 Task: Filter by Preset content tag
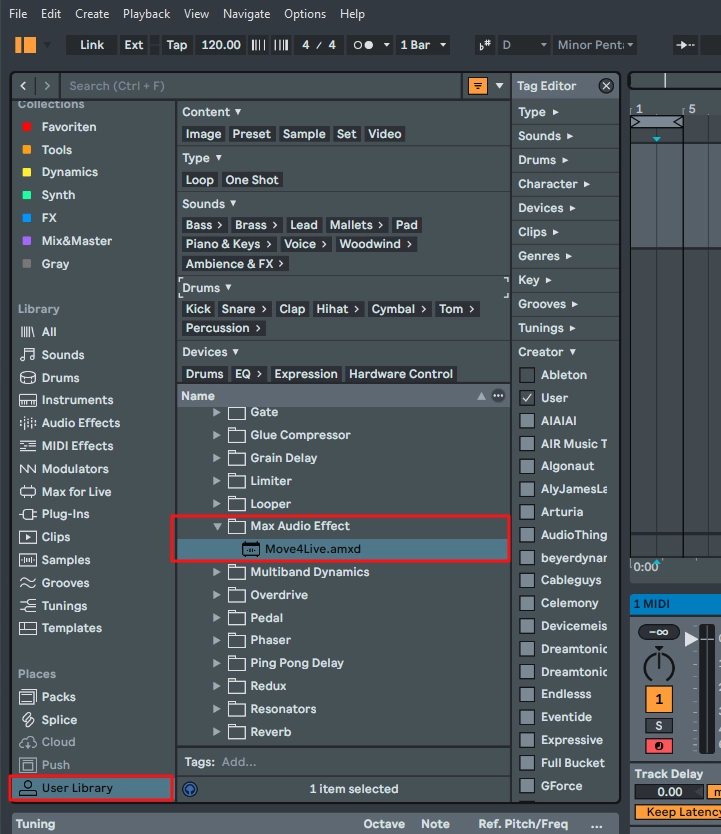251,134
